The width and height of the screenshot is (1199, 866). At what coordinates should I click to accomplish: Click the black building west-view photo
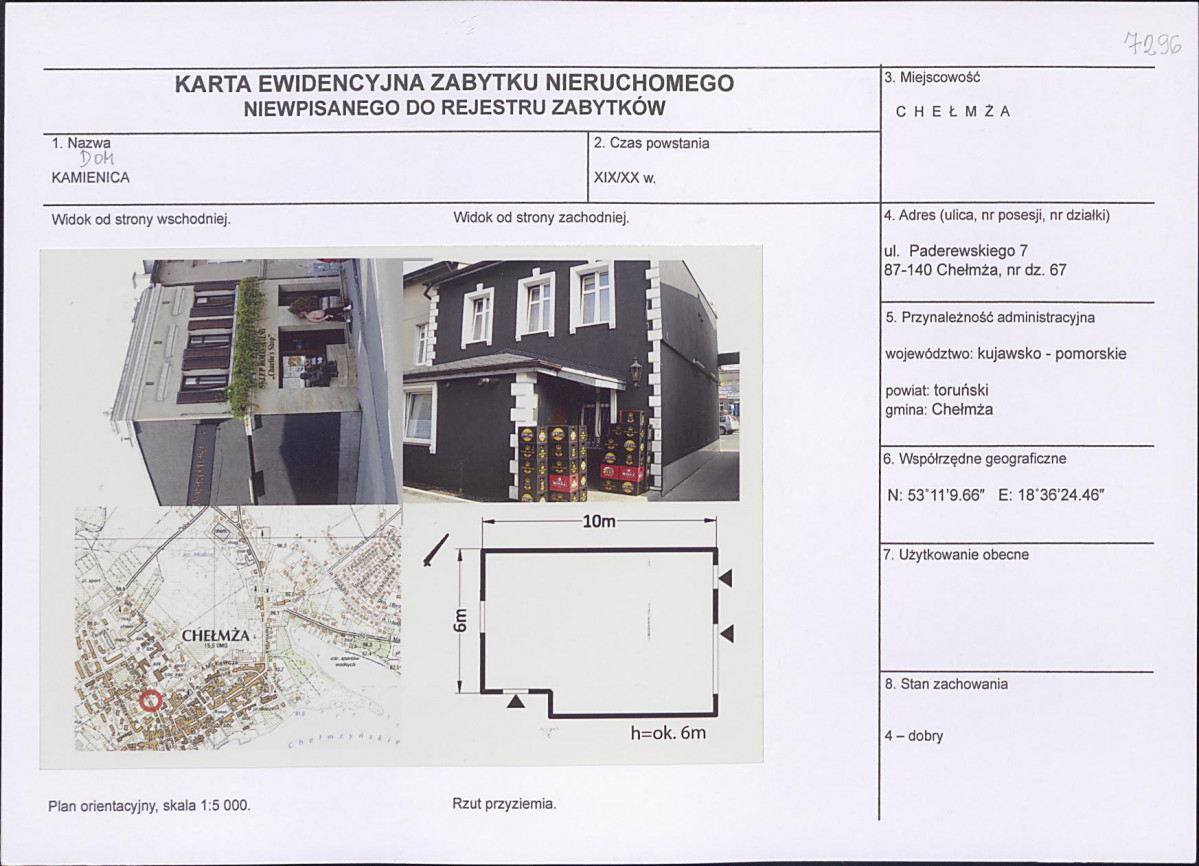[x=571, y=381]
